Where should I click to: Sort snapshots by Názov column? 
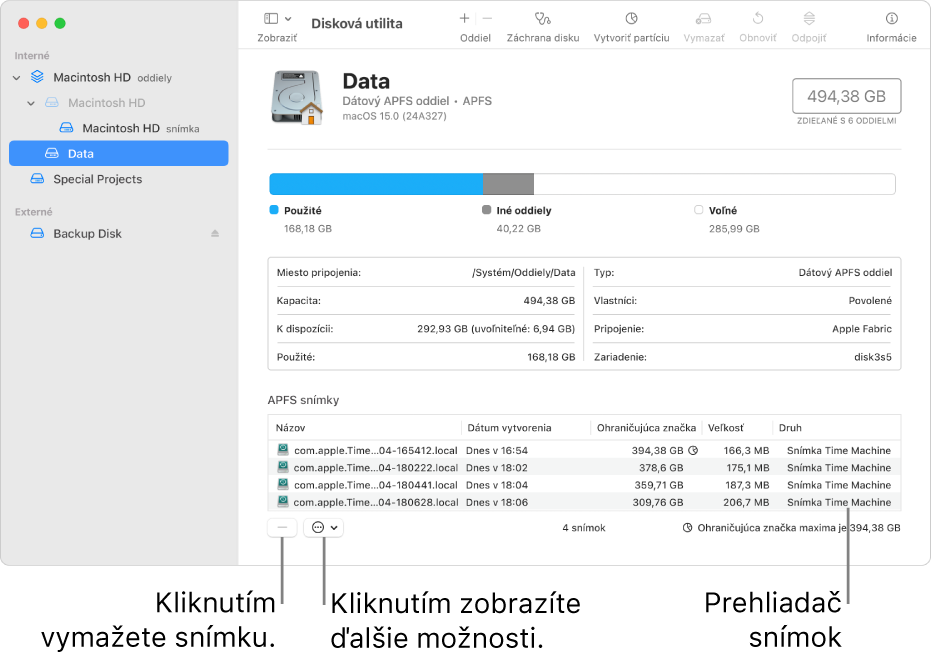[x=365, y=427]
